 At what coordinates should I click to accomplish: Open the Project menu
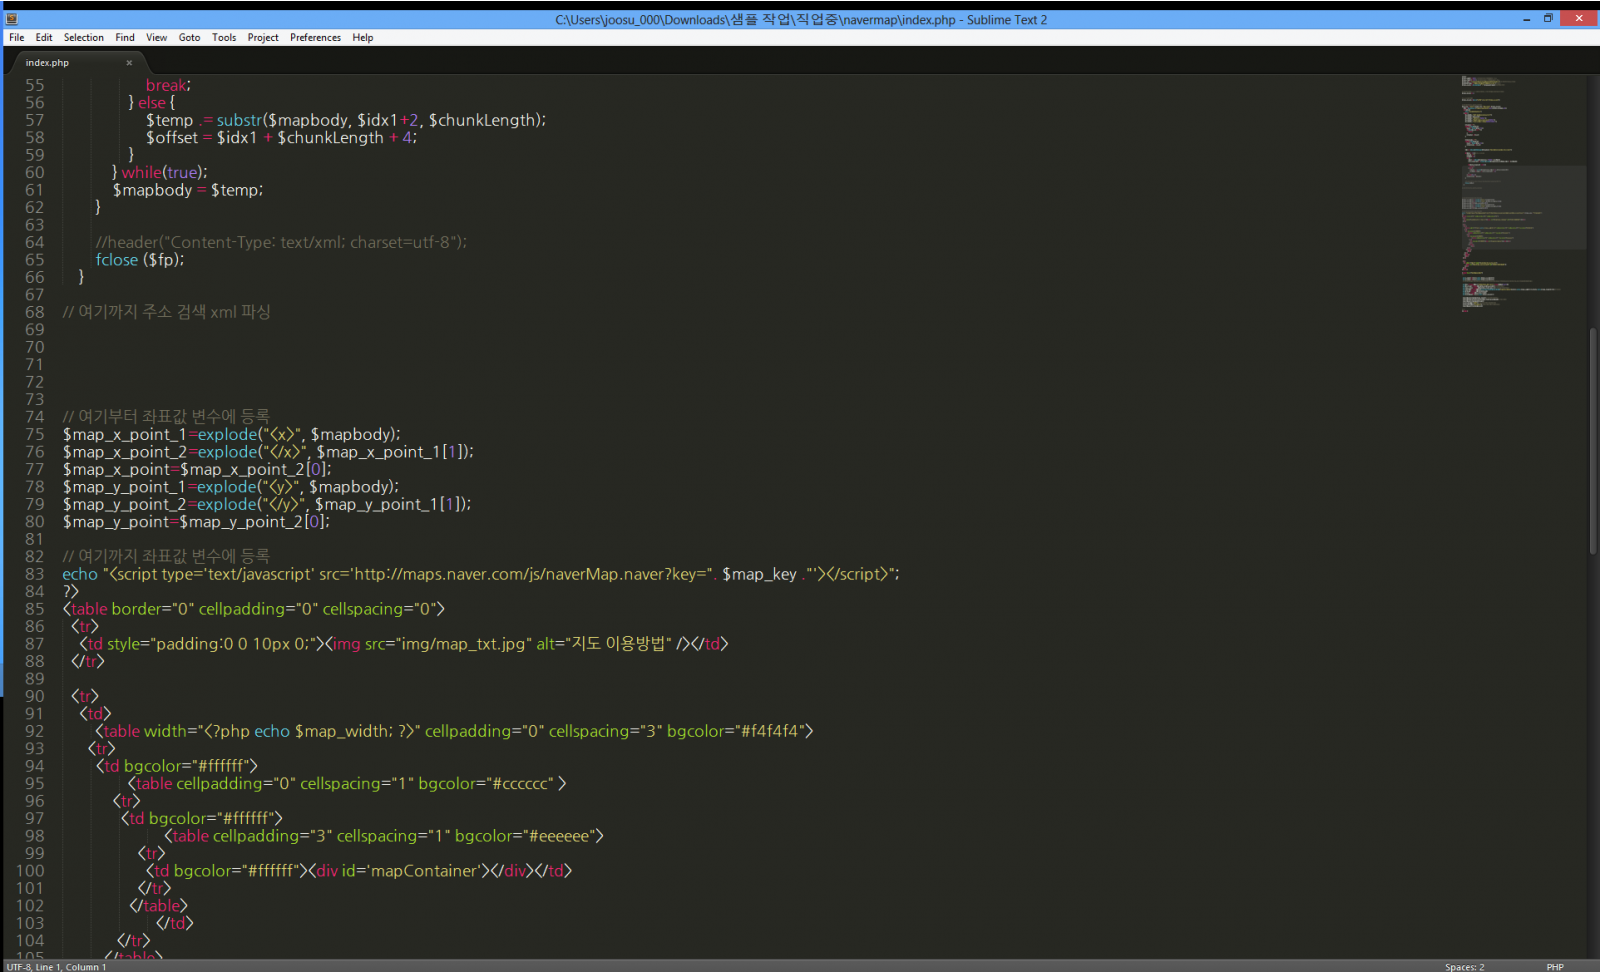263,38
